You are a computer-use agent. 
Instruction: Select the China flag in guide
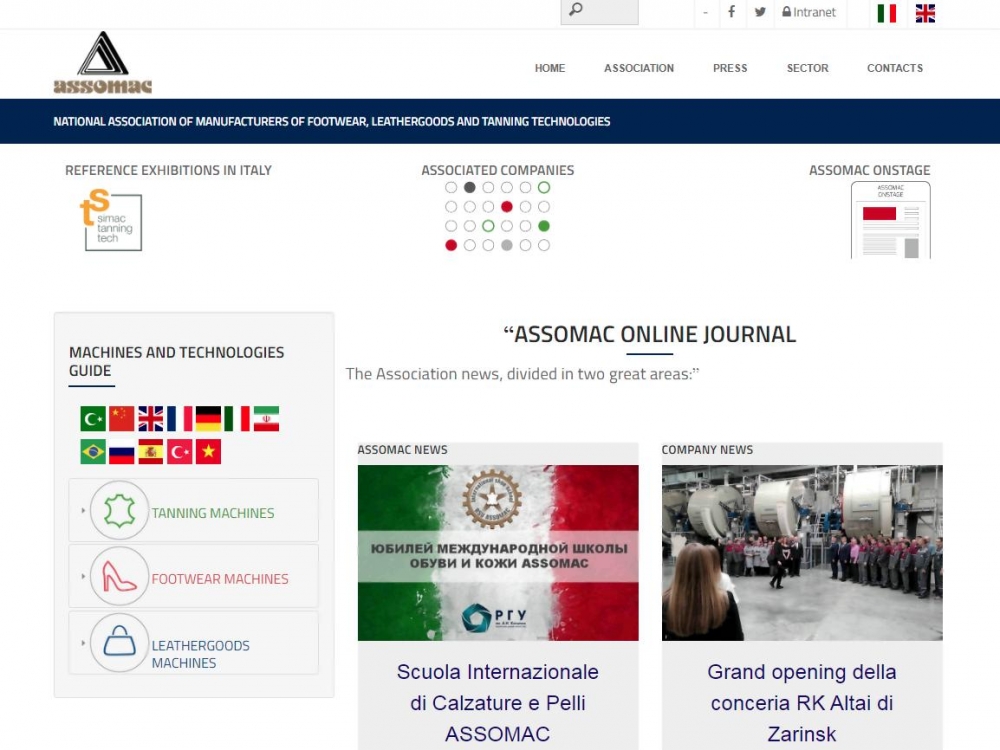click(122, 419)
